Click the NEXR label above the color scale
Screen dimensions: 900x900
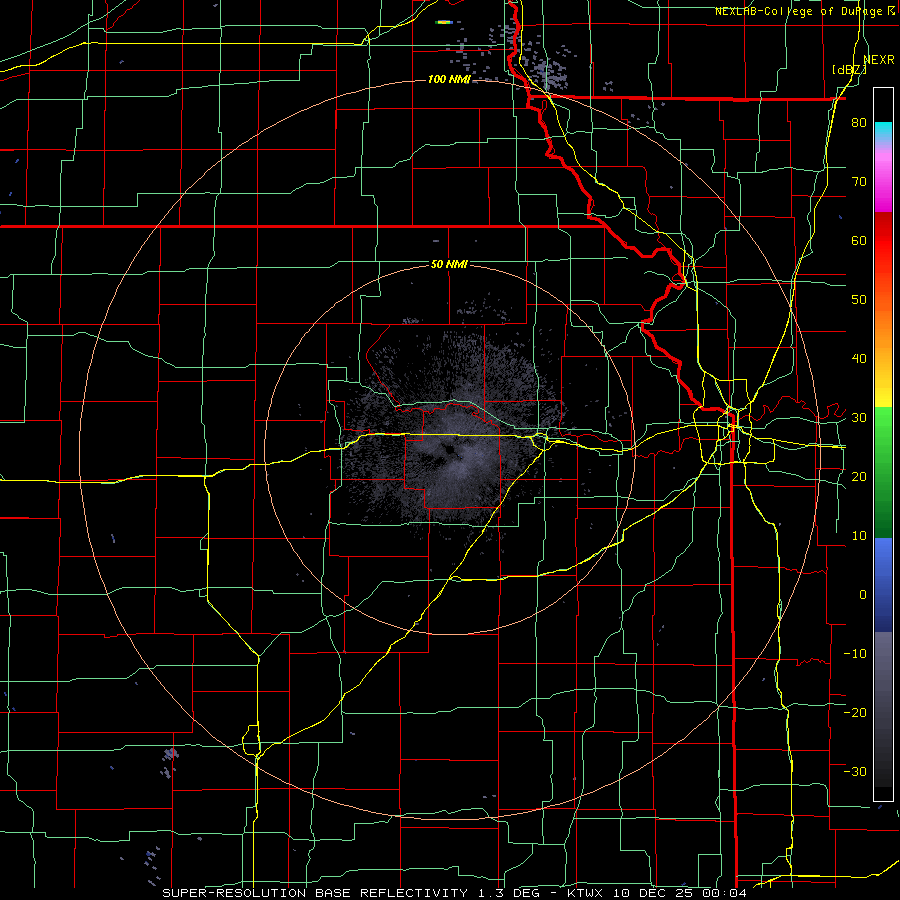pyautogui.click(x=878, y=59)
